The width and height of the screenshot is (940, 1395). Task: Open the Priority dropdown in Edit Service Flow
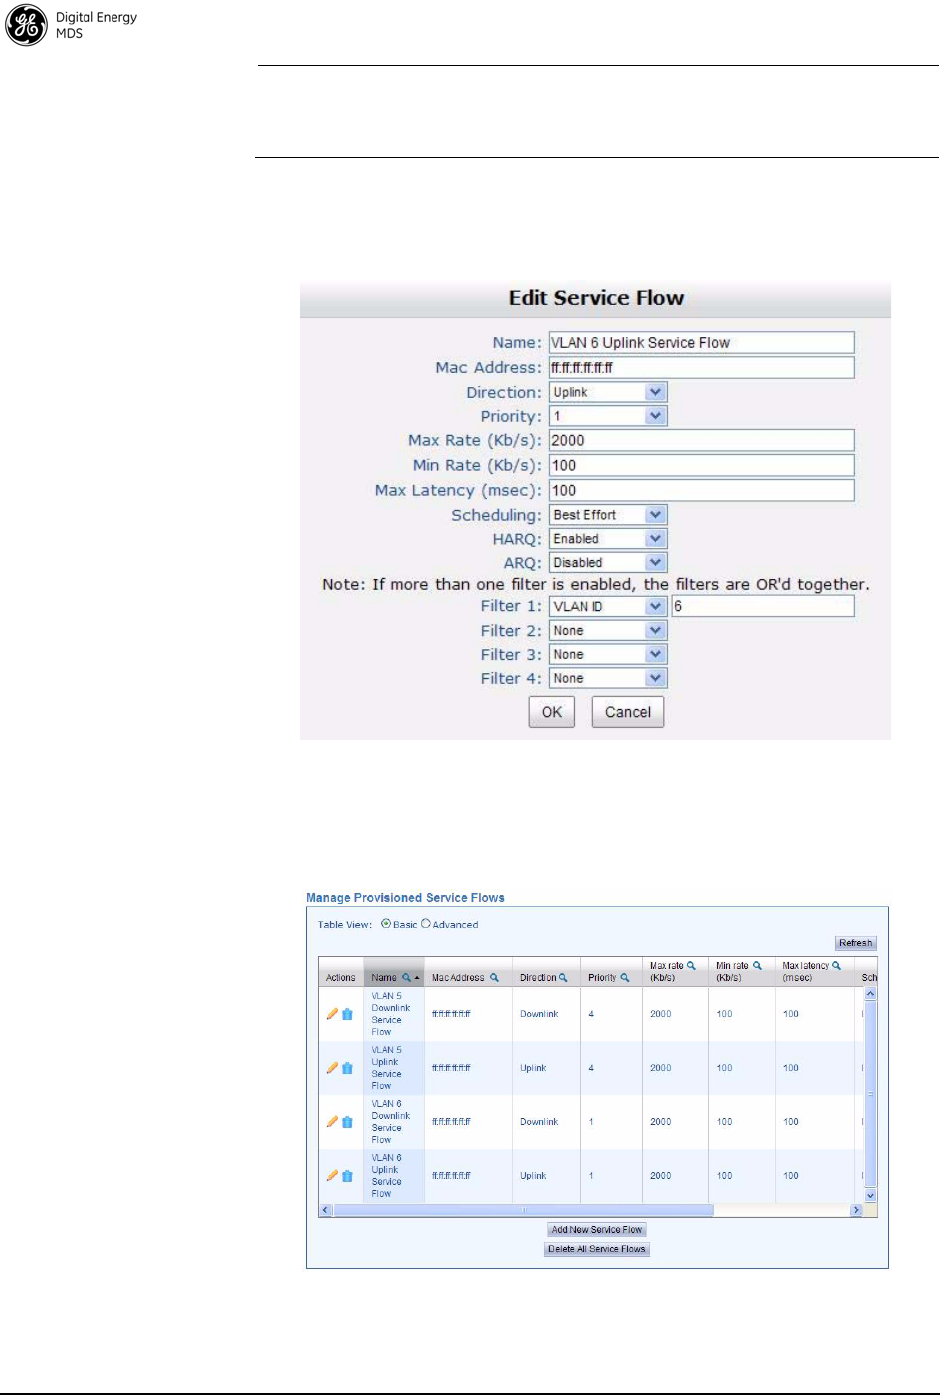click(x=608, y=416)
